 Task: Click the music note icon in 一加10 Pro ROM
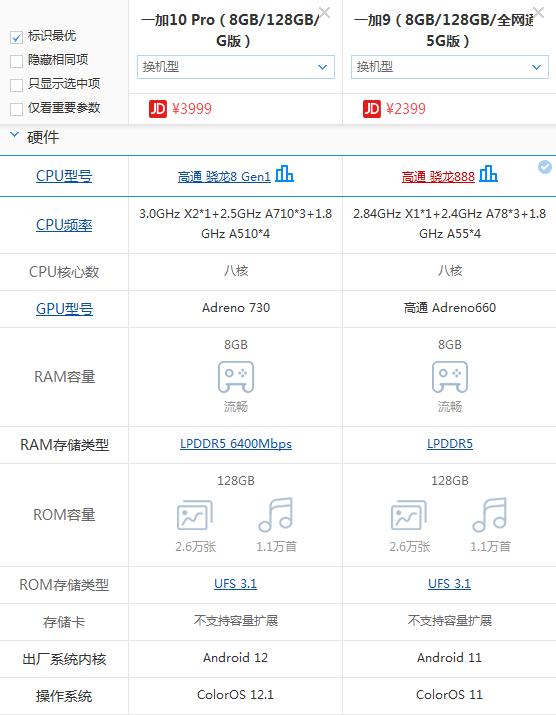click(276, 515)
